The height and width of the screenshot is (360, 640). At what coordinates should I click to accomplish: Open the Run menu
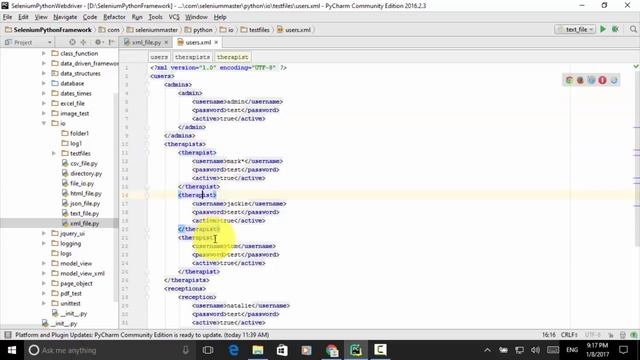coord(137,17)
